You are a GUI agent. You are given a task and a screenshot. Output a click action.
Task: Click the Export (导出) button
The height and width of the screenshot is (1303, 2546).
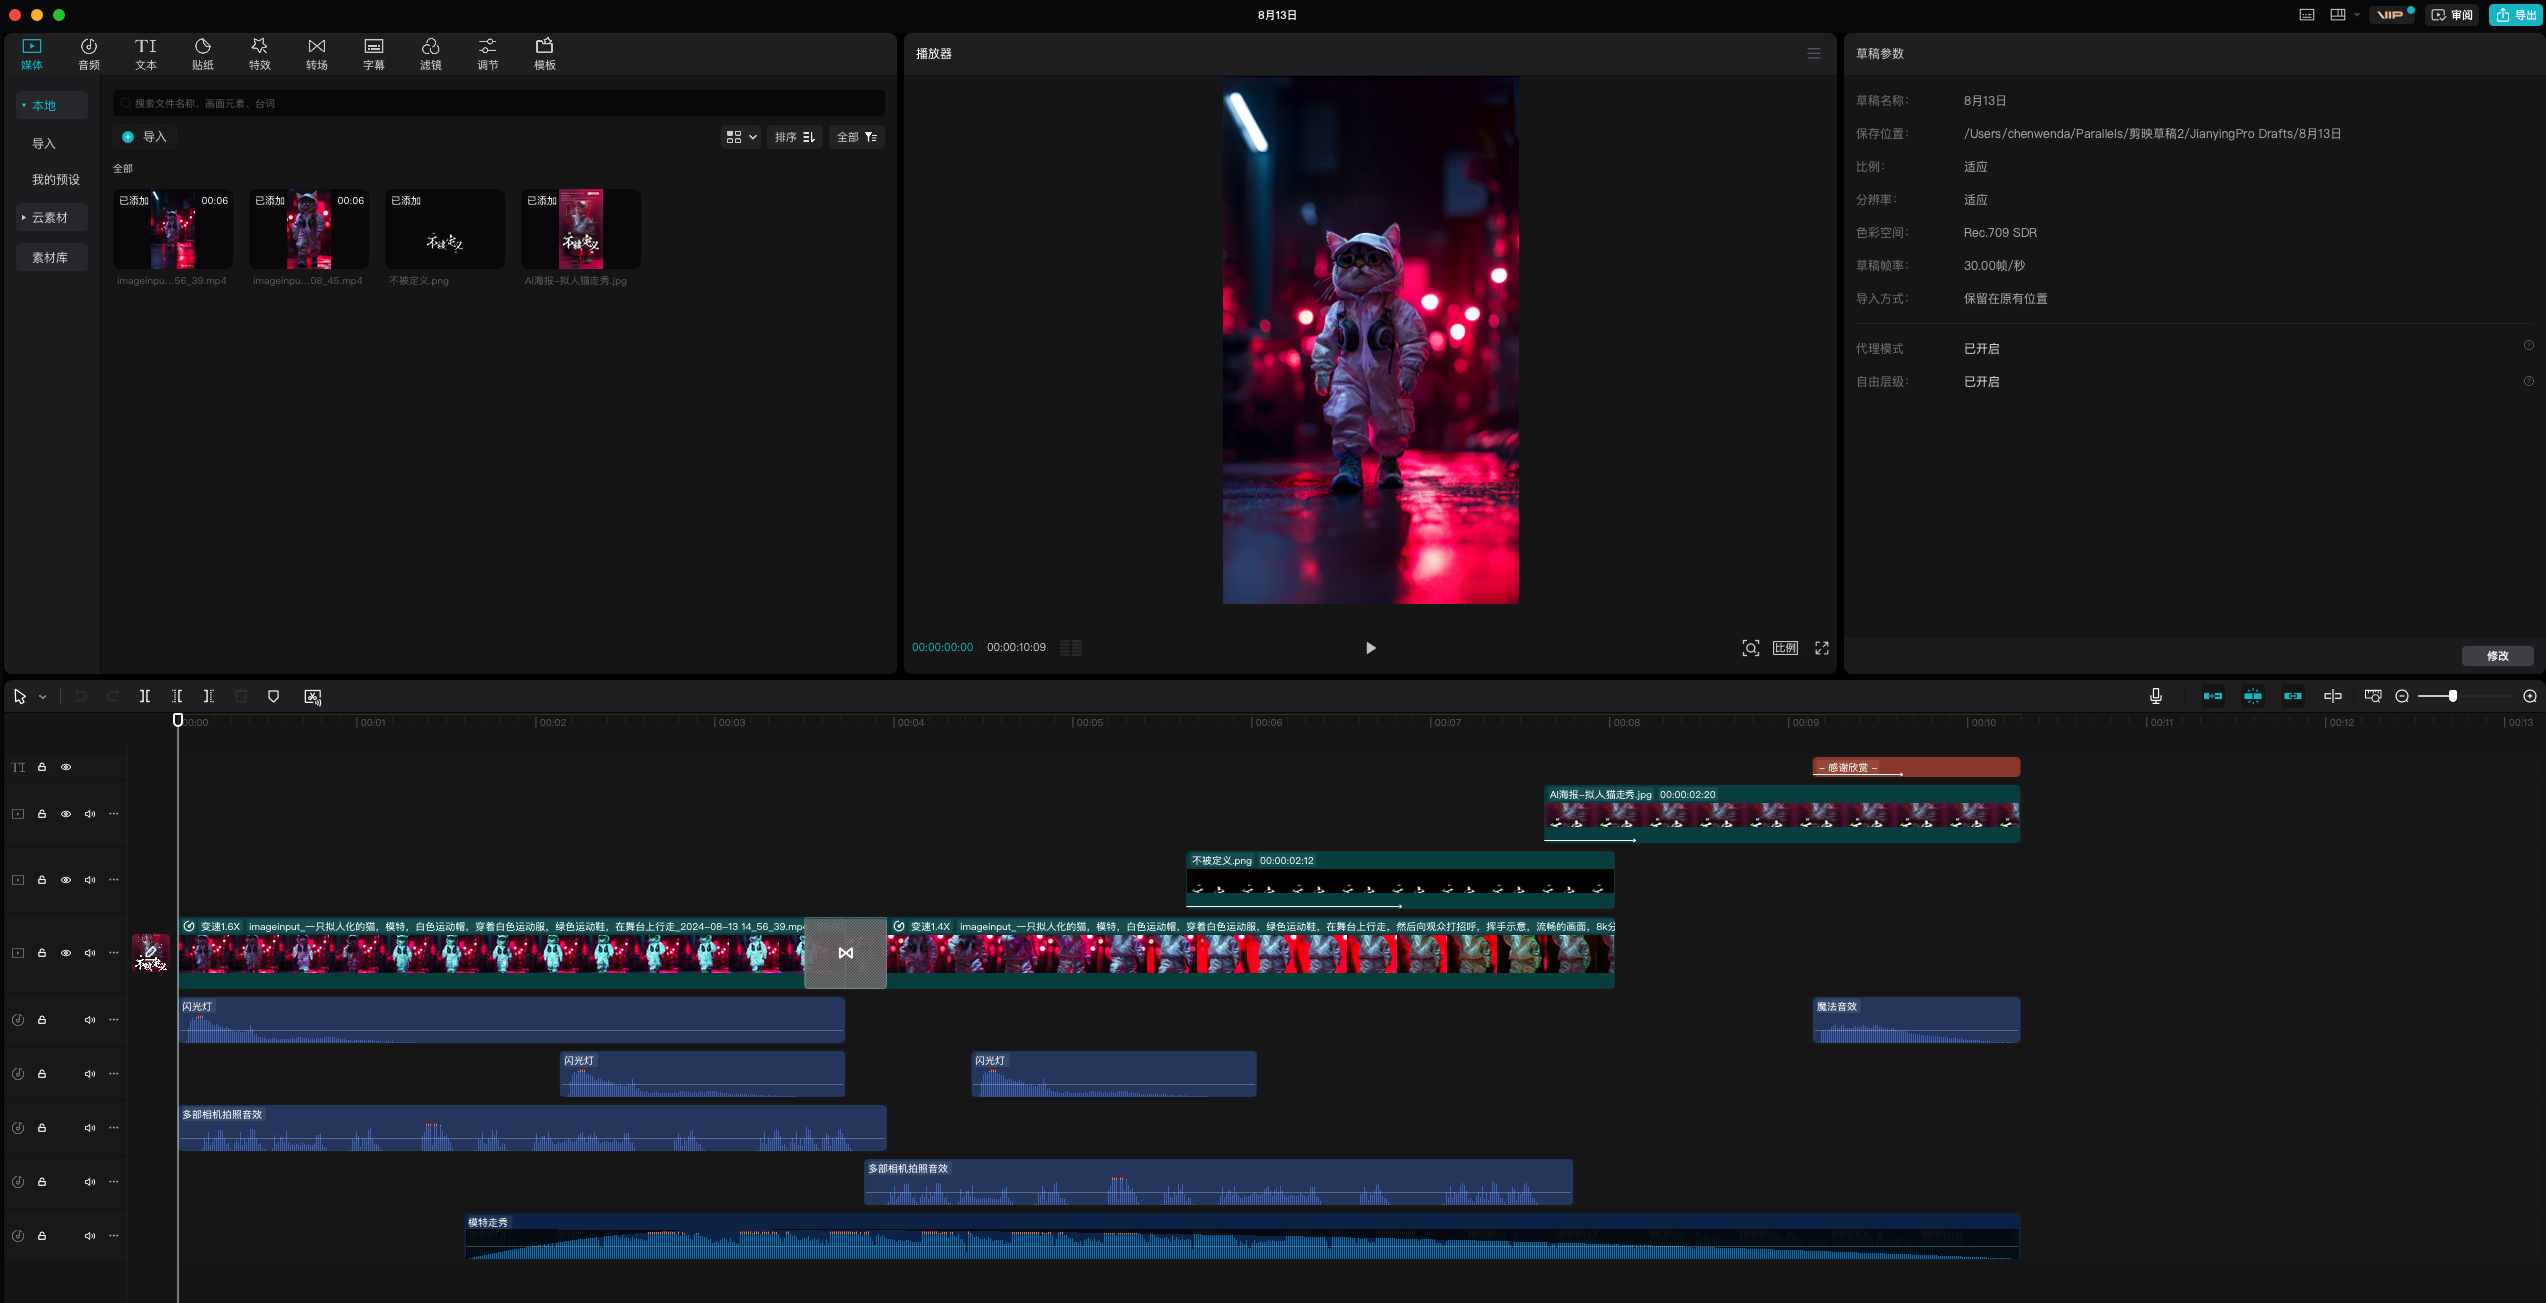tap(2516, 15)
